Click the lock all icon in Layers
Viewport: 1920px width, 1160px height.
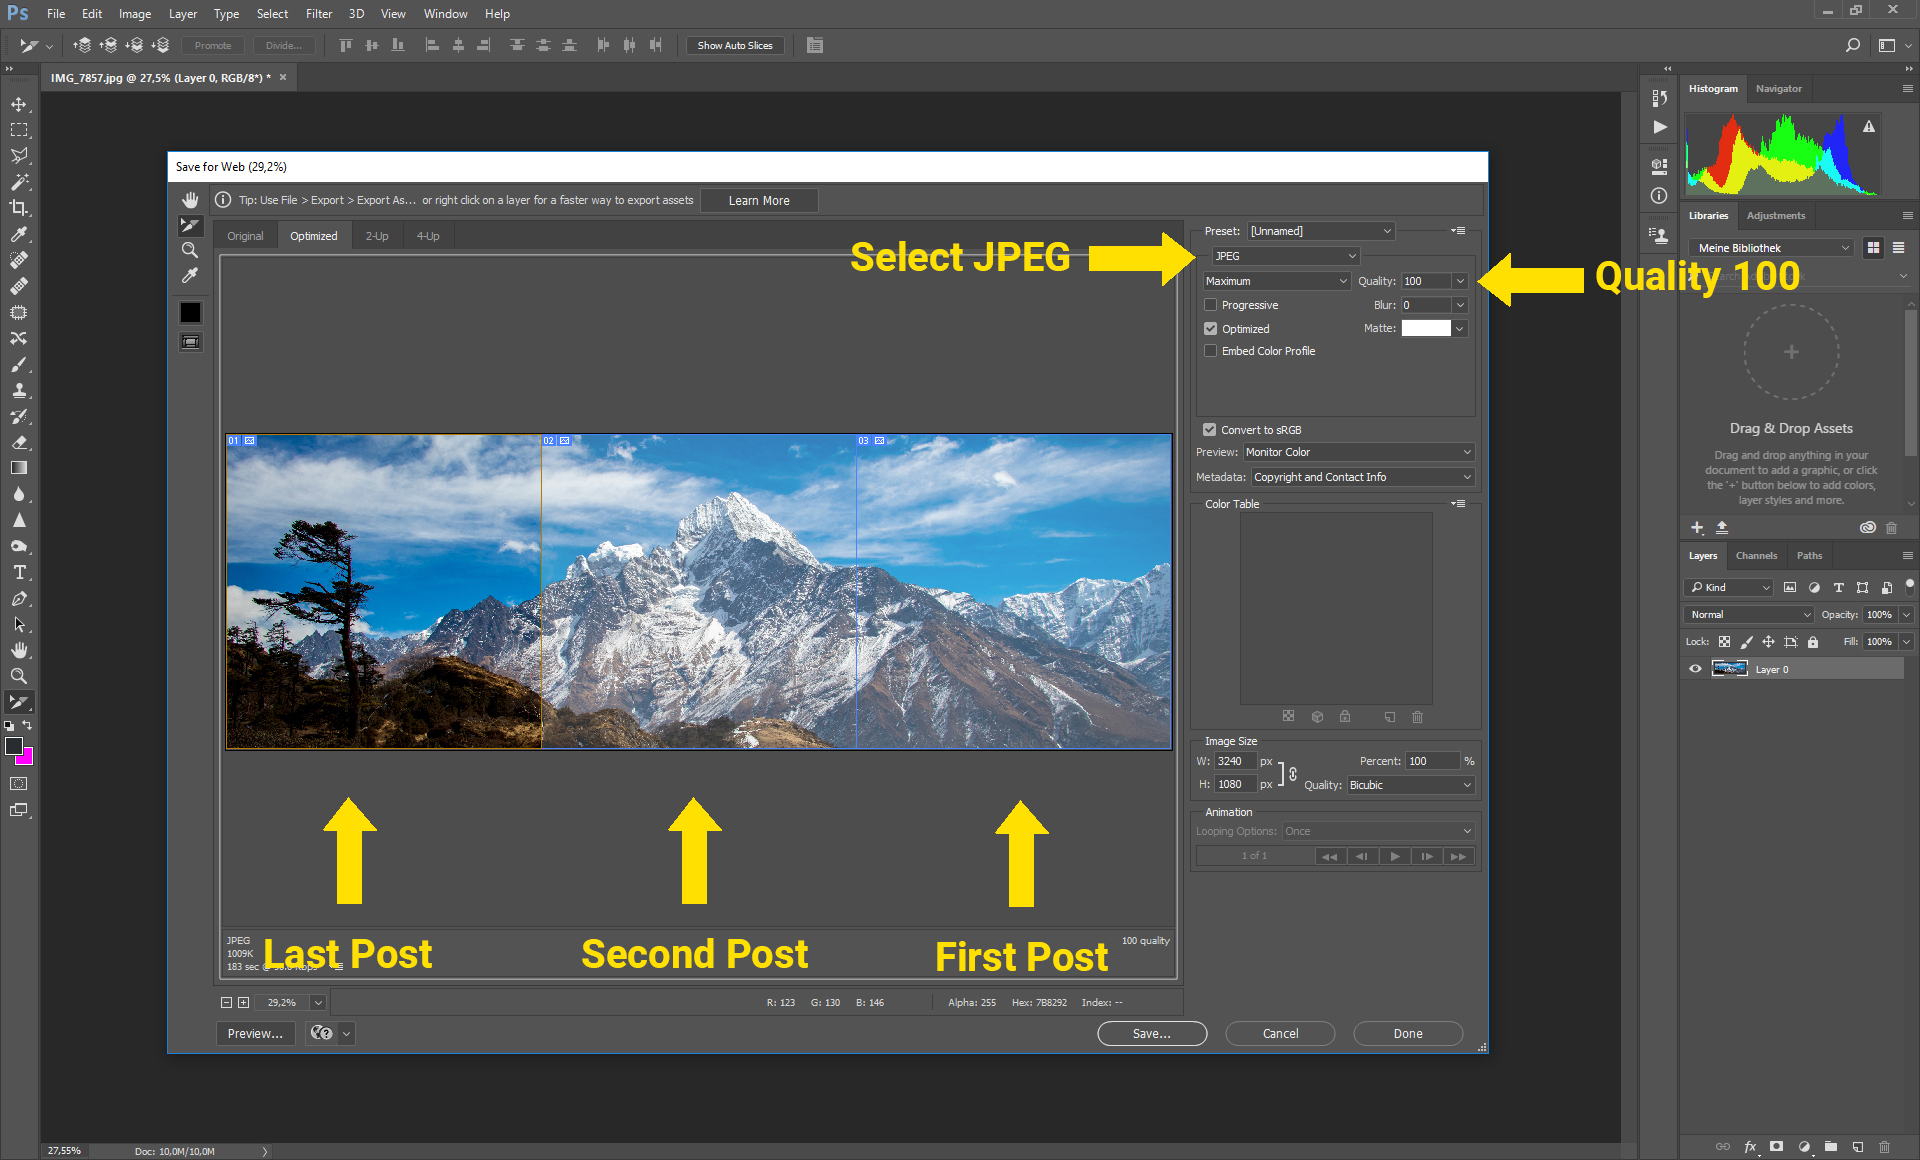tap(1813, 642)
